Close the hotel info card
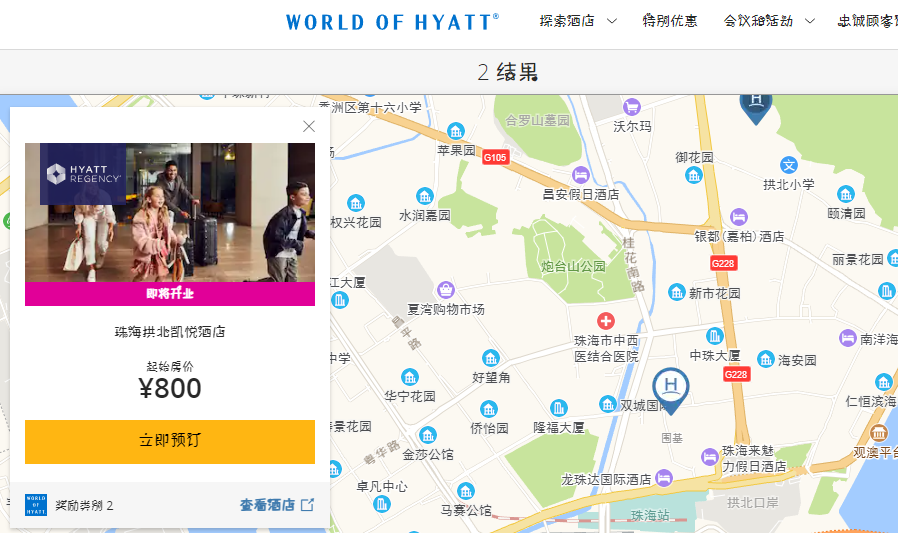898x533 pixels. click(309, 126)
